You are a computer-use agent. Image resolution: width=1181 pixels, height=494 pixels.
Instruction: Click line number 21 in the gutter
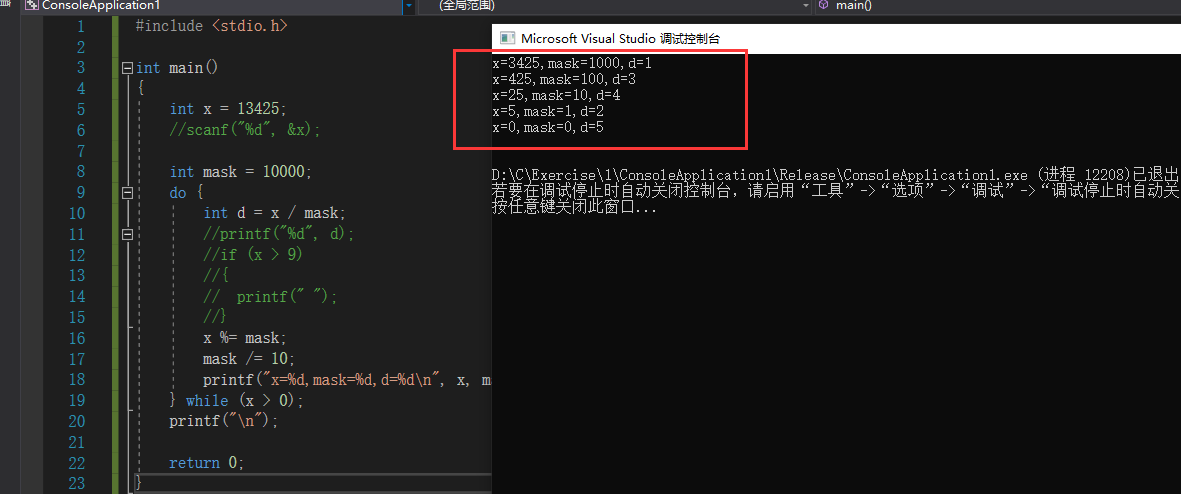pos(77,441)
